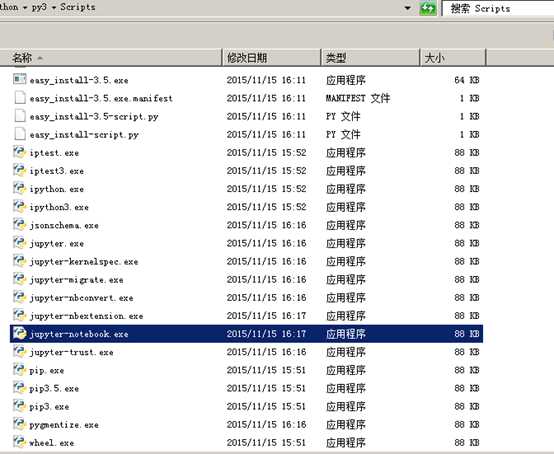Select file name pip3.exe
The image size is (554, 454).
[49, 407]
